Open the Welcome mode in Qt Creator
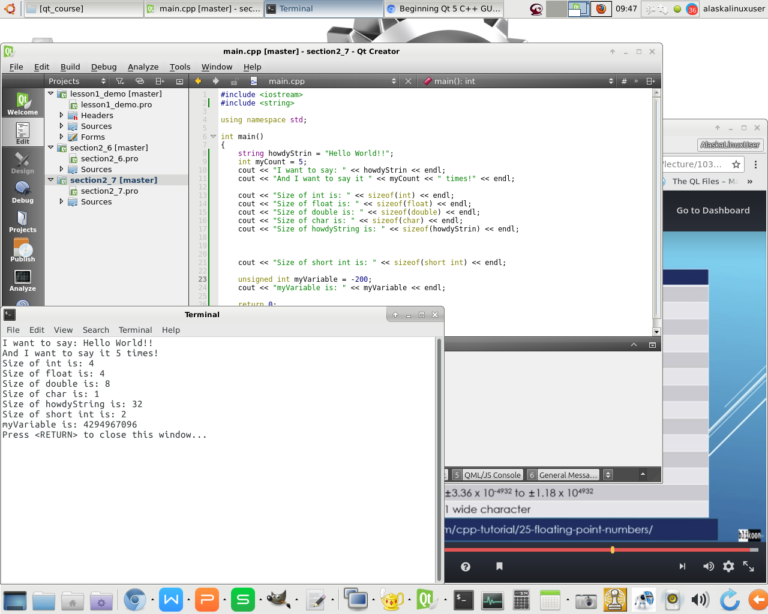This screenshot has height=614, width=768. pyautogui.click(x=22, y=102)
